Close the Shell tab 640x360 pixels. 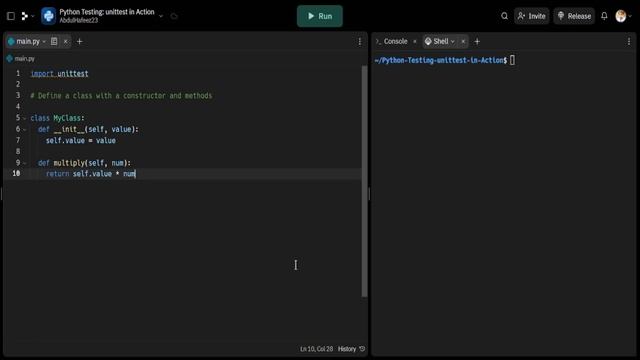[x=463, y=41]
